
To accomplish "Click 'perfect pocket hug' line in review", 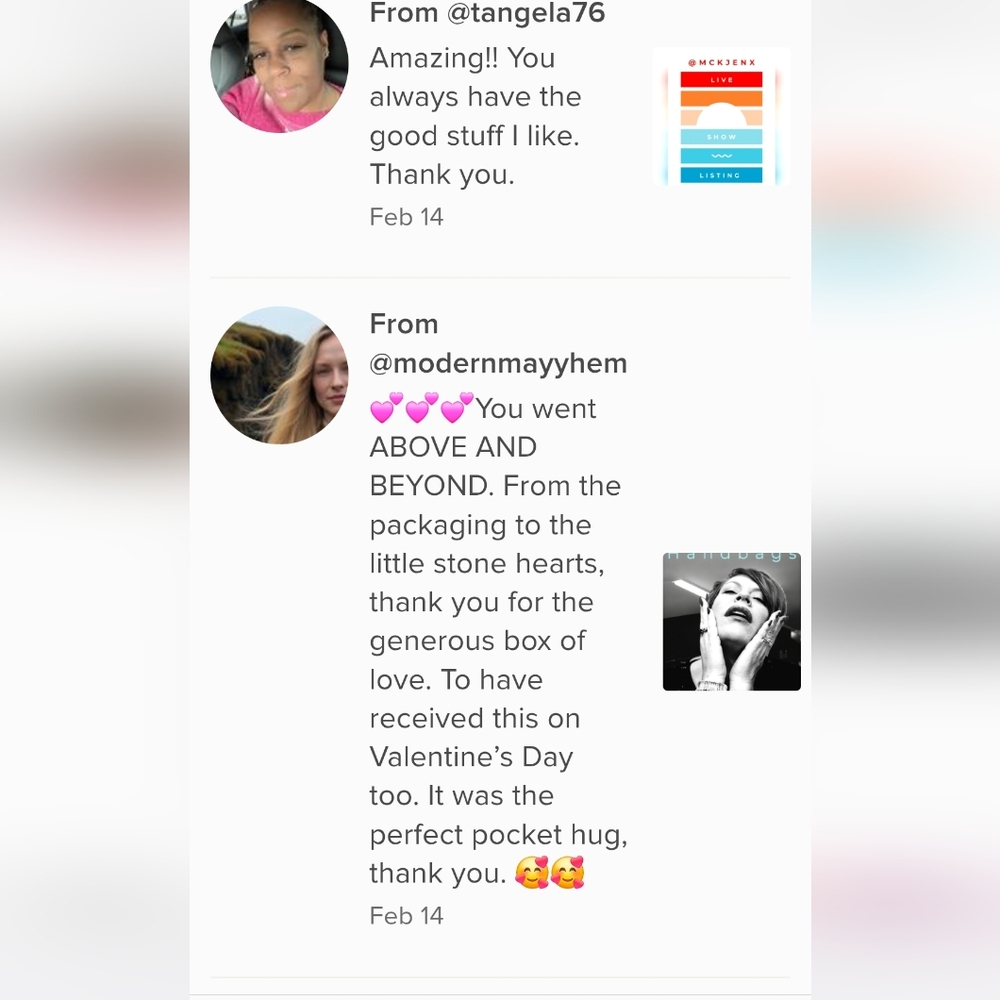I will click(498, 835).
